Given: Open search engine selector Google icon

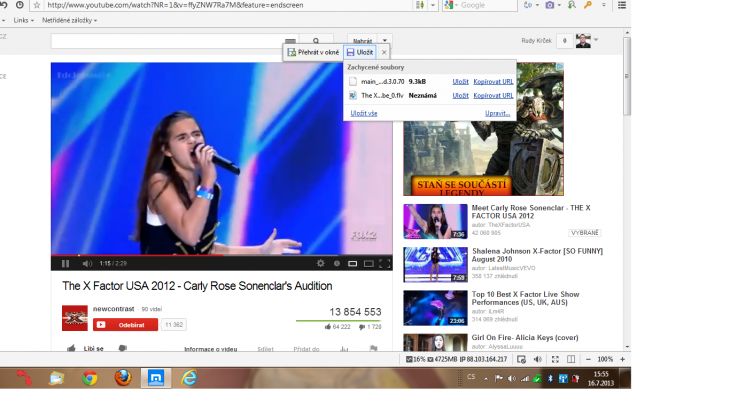Looking at the screenshot, I should (450, 5).
